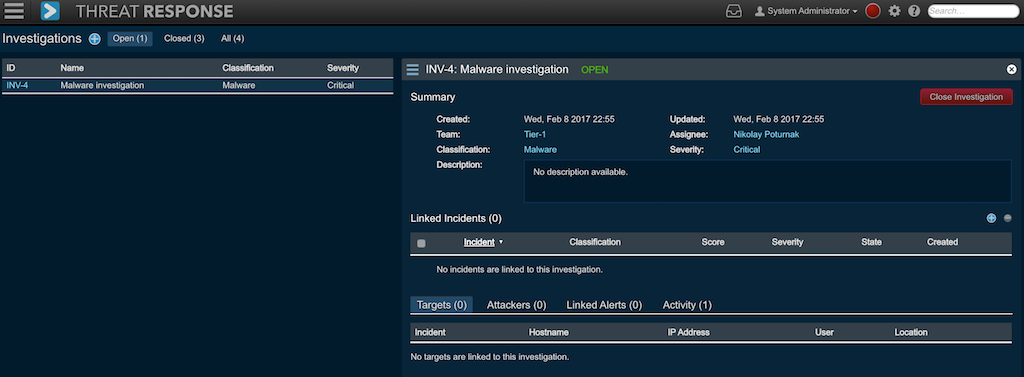Click the 'Critical' cell in INV-4 row
The image size is (1024, 377).
tap(340, 85)
